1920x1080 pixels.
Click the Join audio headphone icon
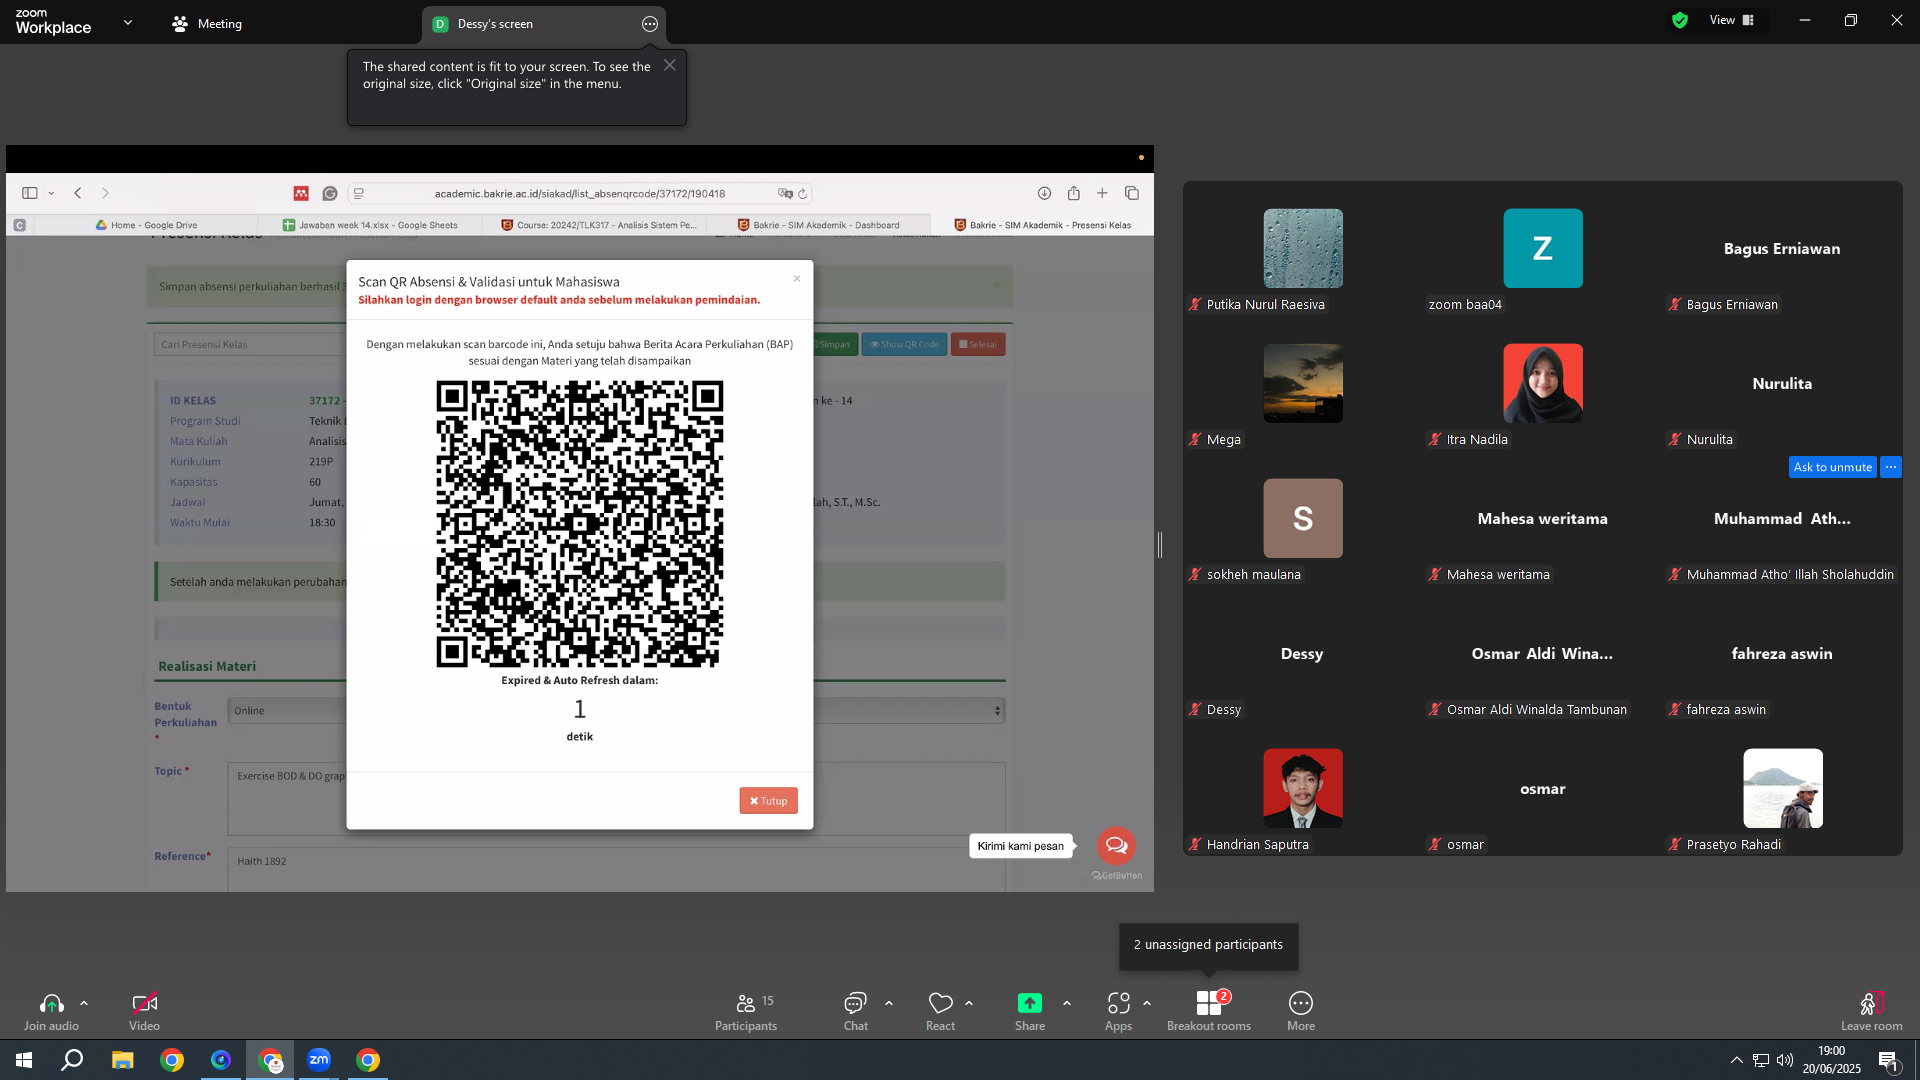[51, 1003]
